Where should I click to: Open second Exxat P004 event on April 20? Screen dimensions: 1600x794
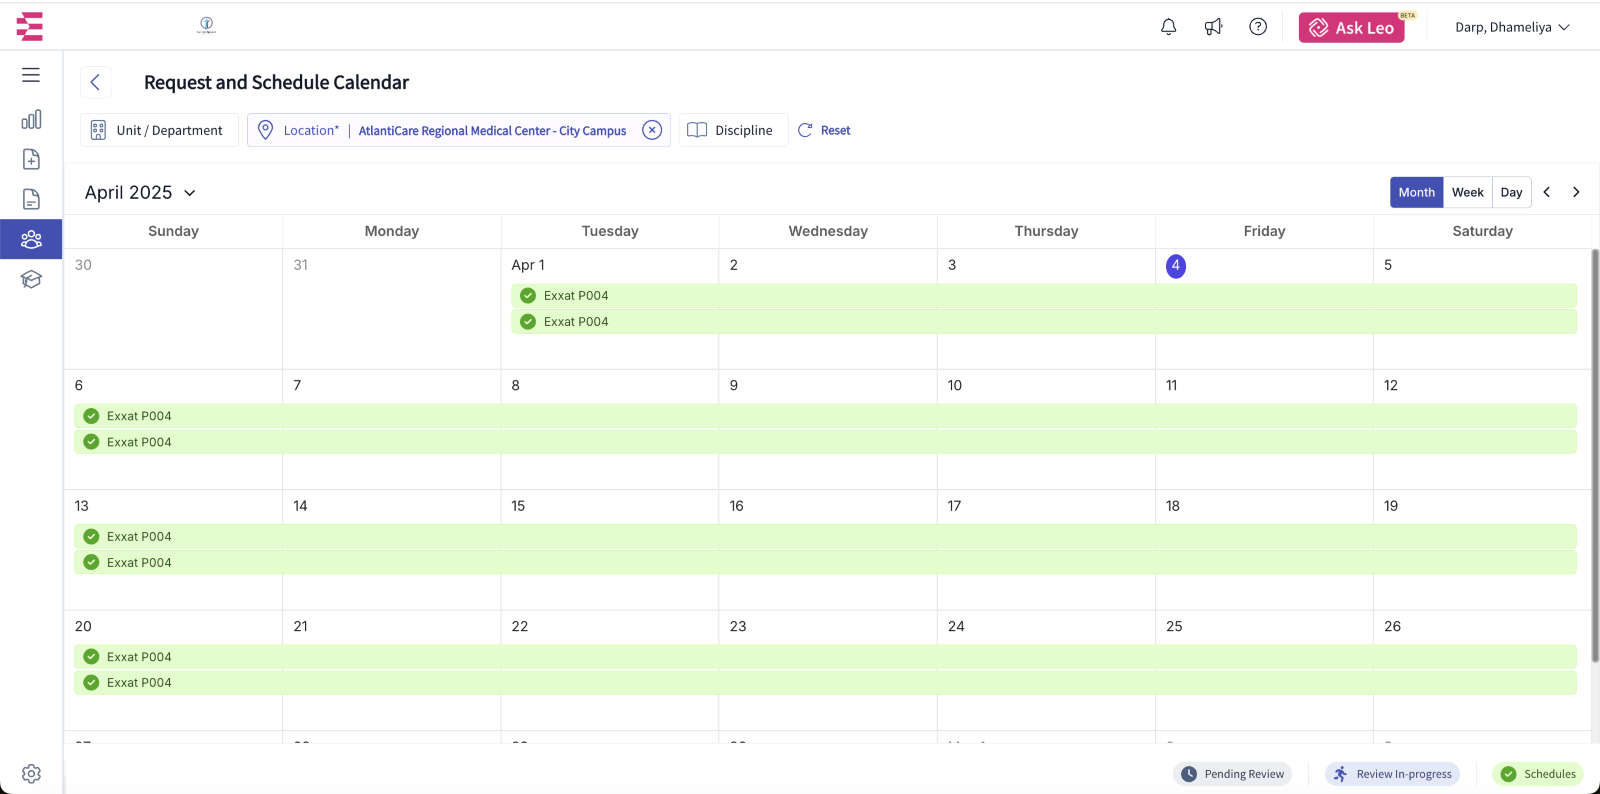825,683
